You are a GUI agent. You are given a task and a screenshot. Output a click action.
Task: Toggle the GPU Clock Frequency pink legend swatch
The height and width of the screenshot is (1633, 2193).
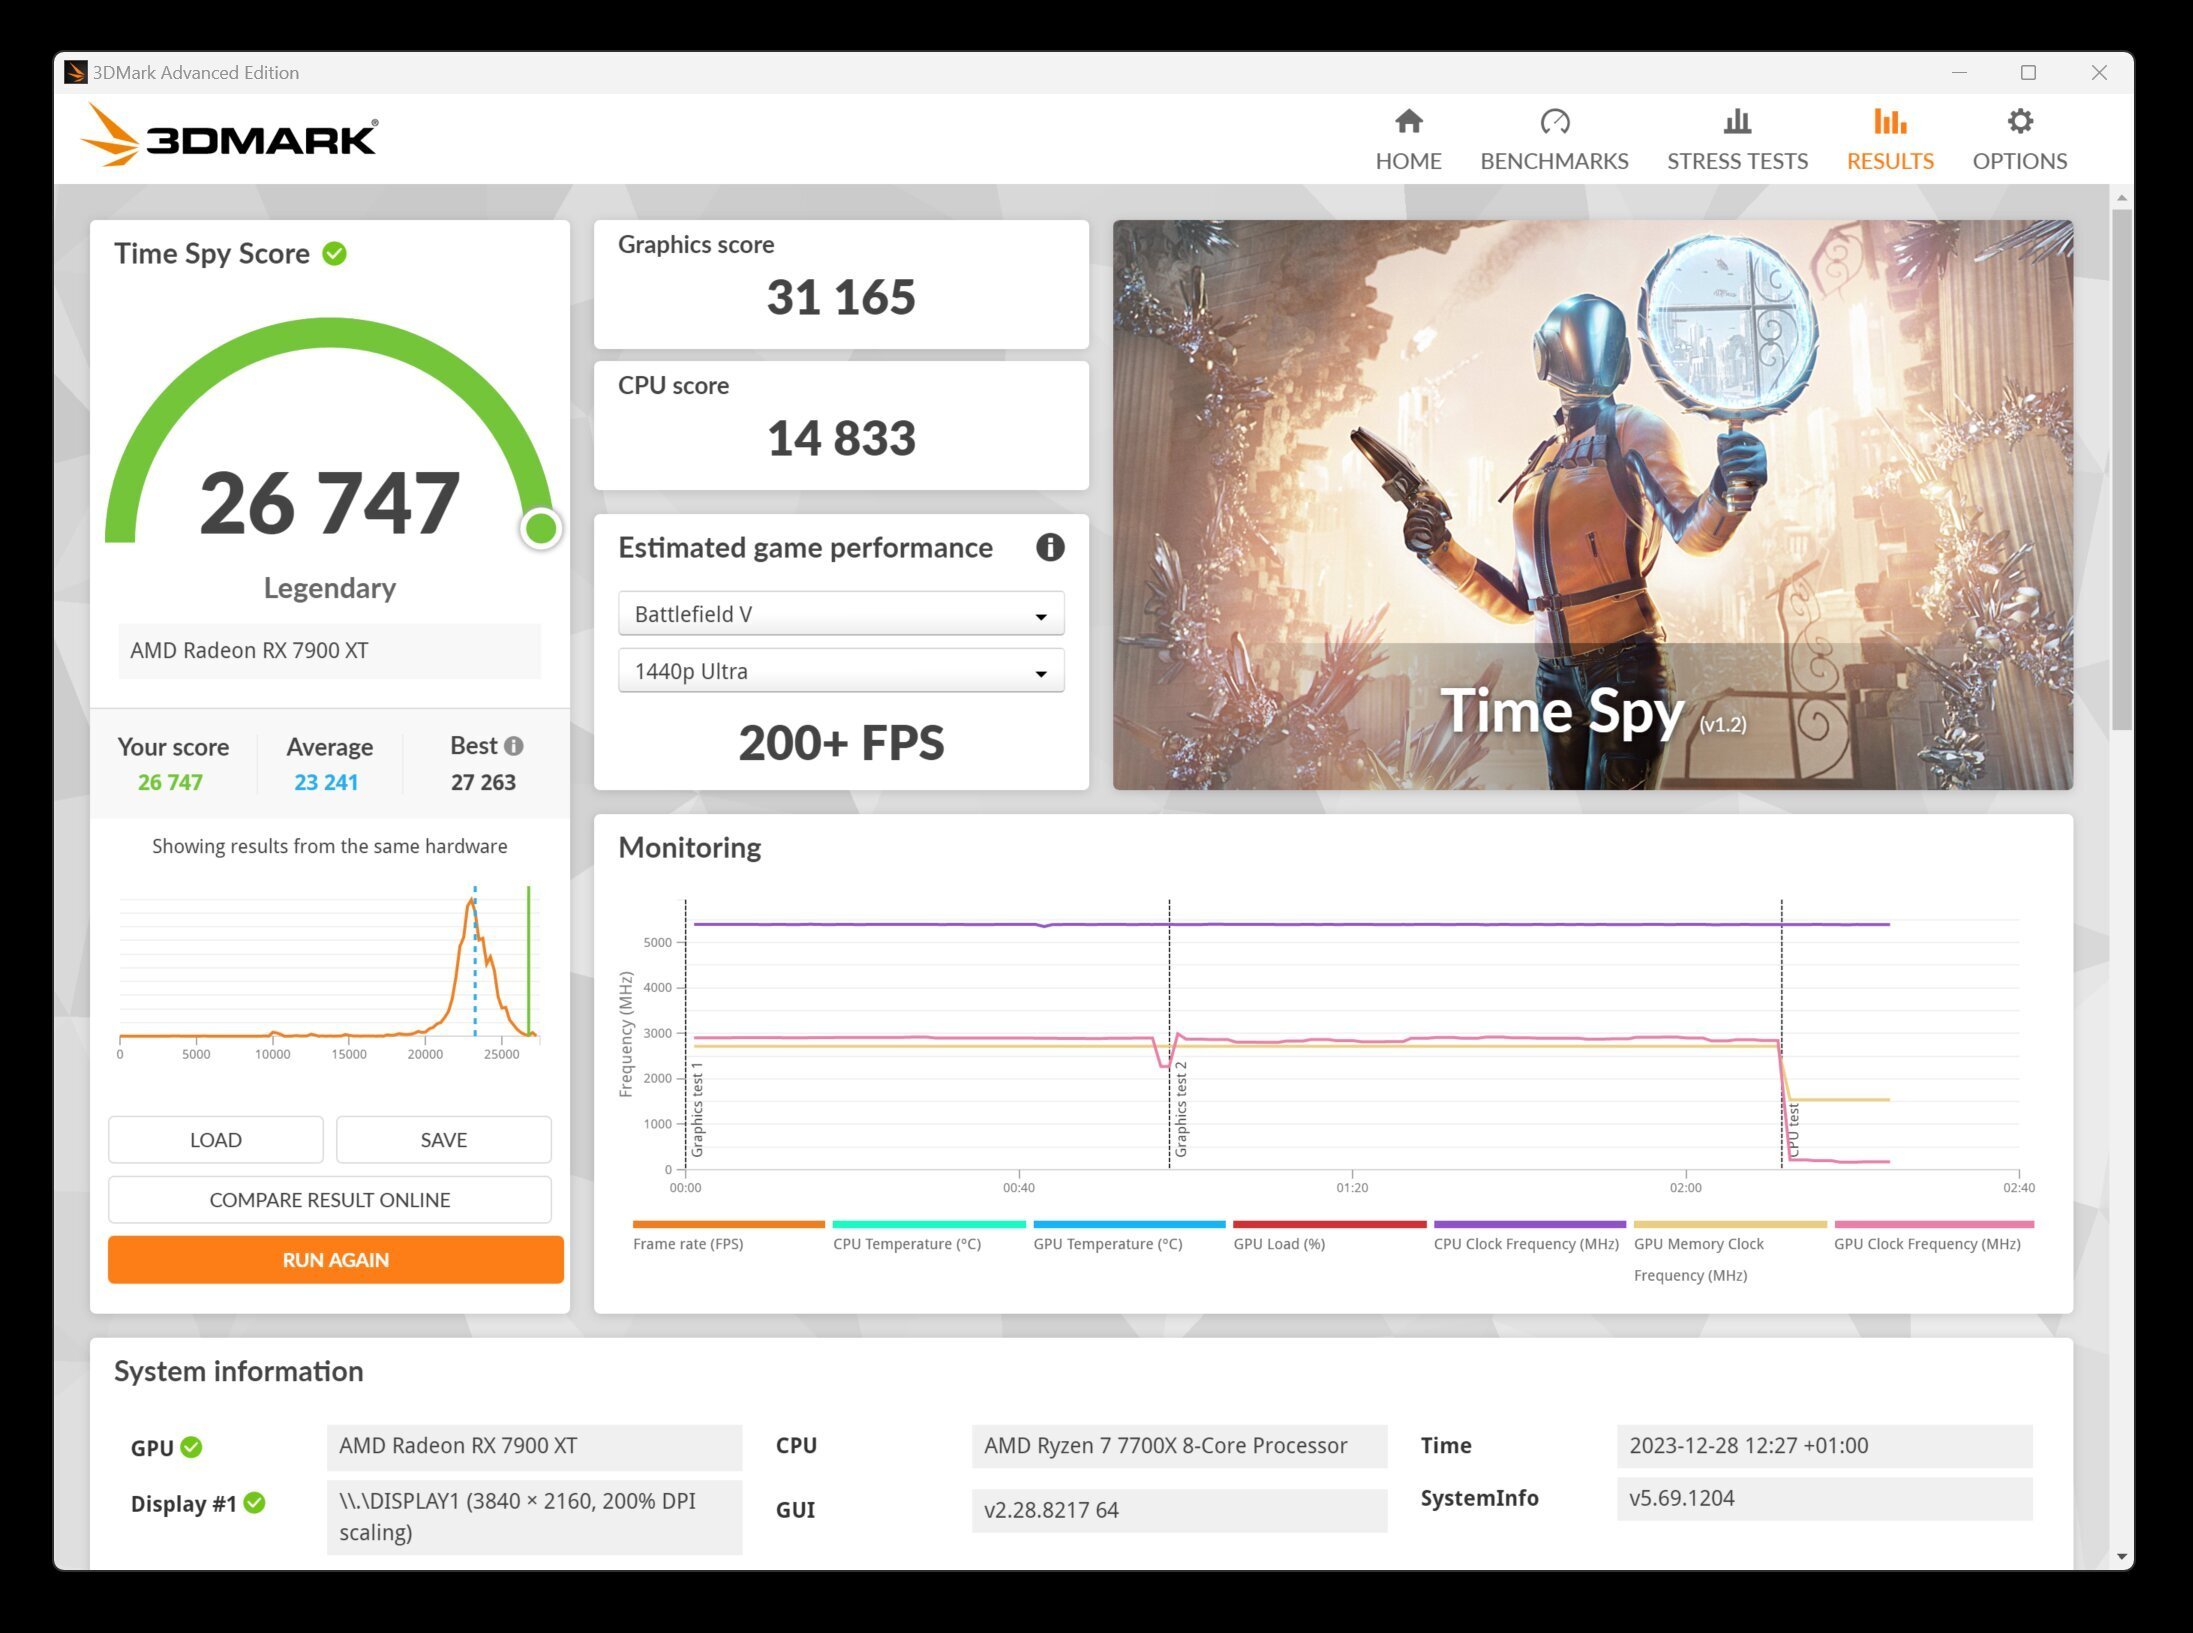(x=1934, y=1225)
